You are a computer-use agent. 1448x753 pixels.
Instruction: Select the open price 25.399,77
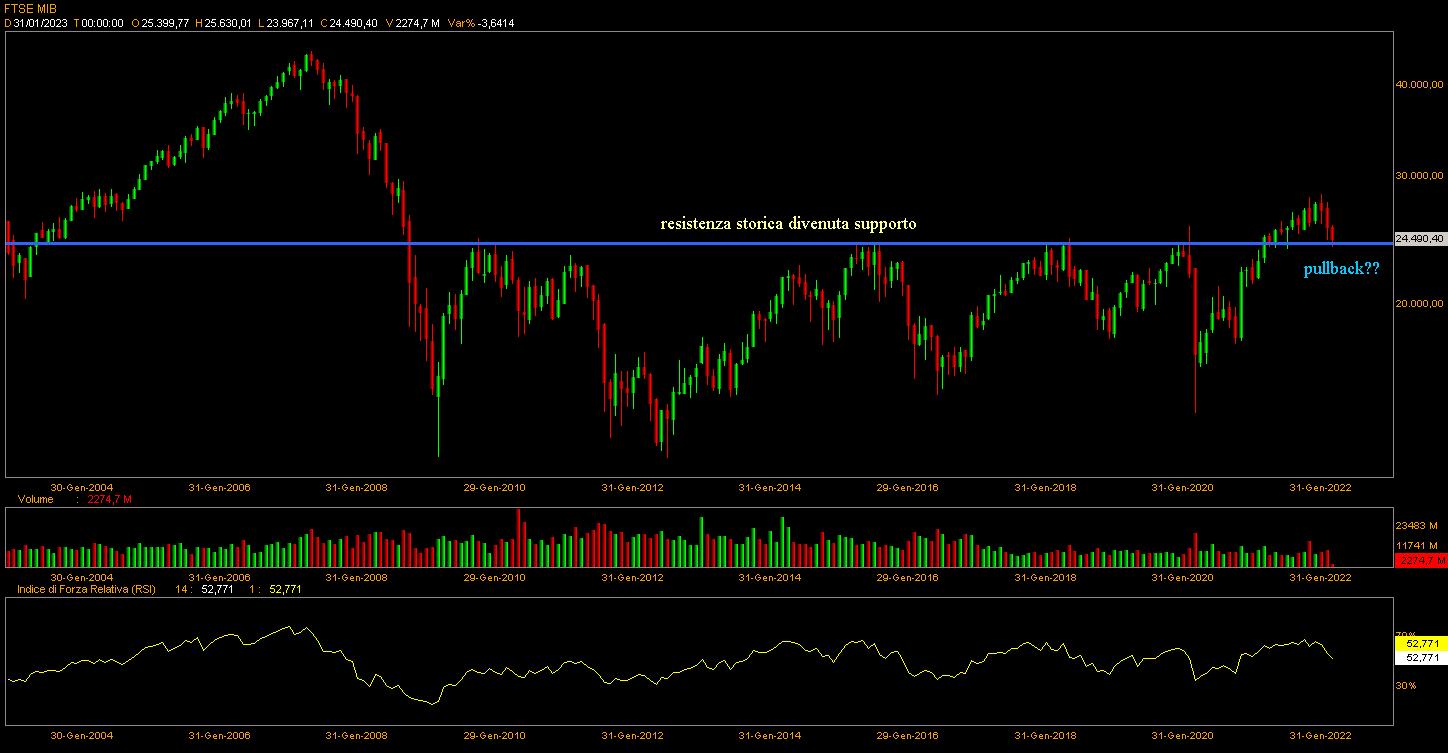click(165, 23)
